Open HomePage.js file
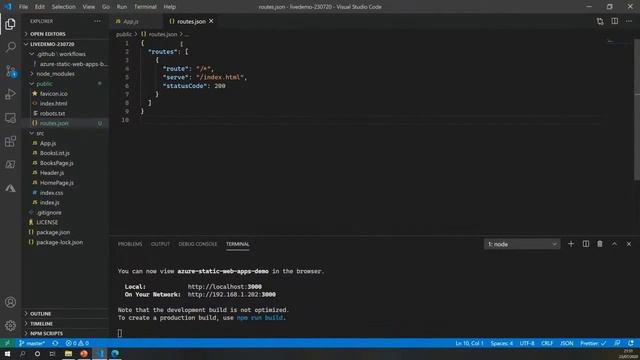 click(65, 182)
